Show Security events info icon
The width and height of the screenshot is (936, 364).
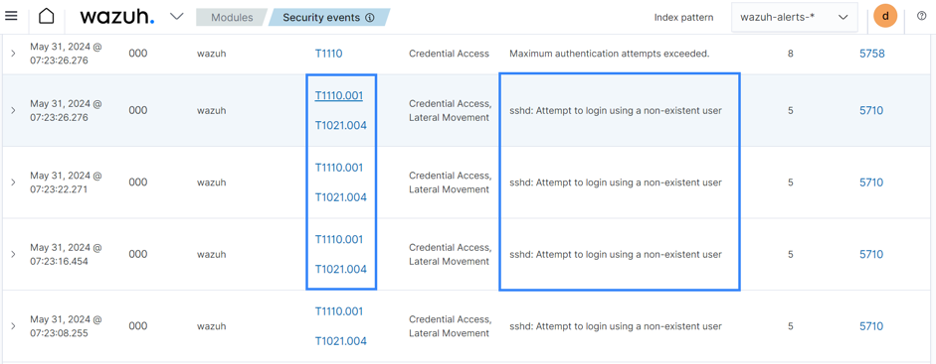(370, 18)
